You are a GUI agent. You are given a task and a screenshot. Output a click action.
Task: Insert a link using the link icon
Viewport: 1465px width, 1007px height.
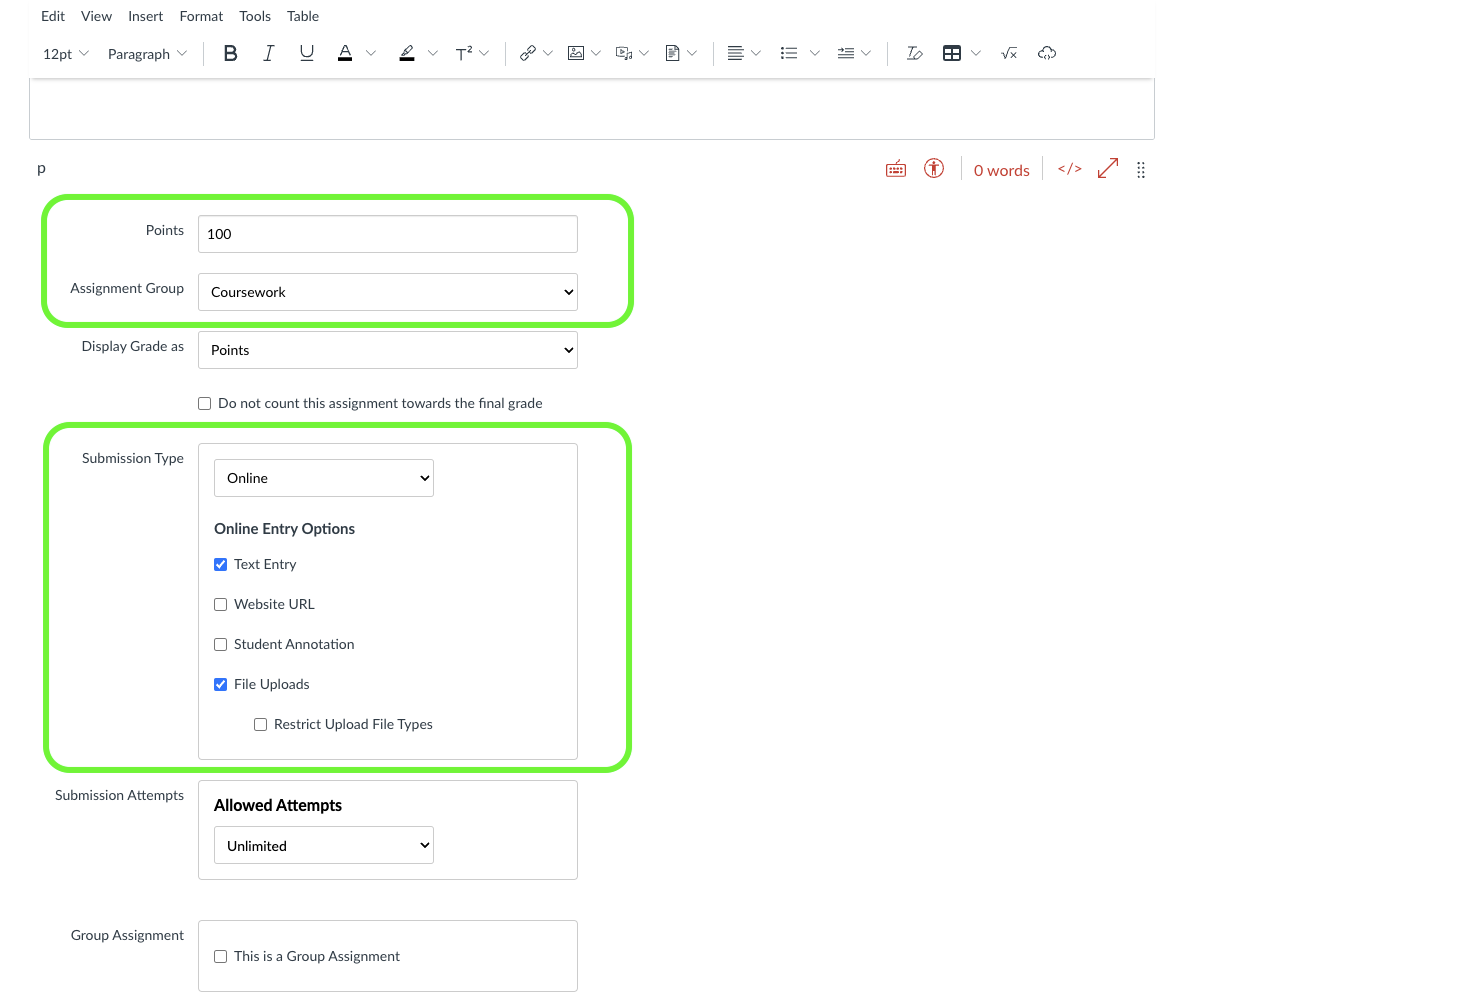(528, 54)
